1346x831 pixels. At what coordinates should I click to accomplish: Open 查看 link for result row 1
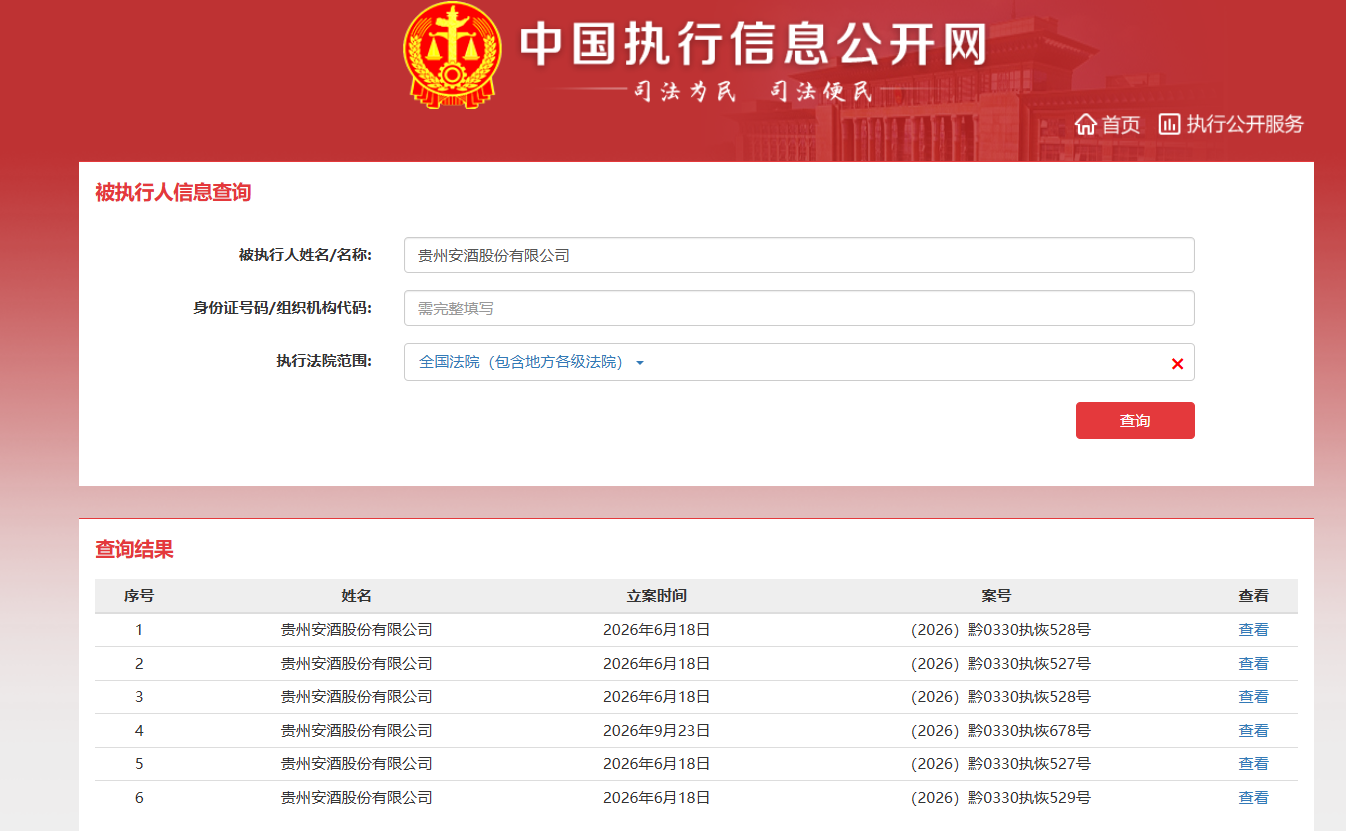[x=1253, y=630]
